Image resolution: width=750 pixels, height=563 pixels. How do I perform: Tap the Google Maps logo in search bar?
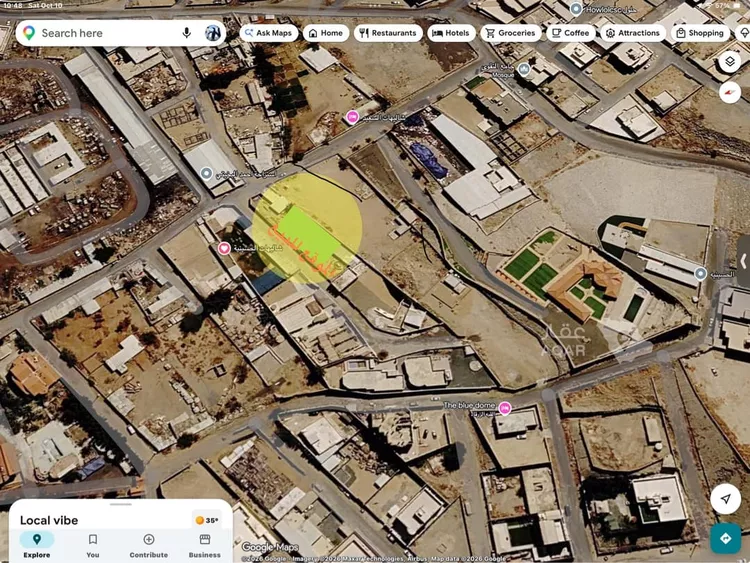point(29,33)
